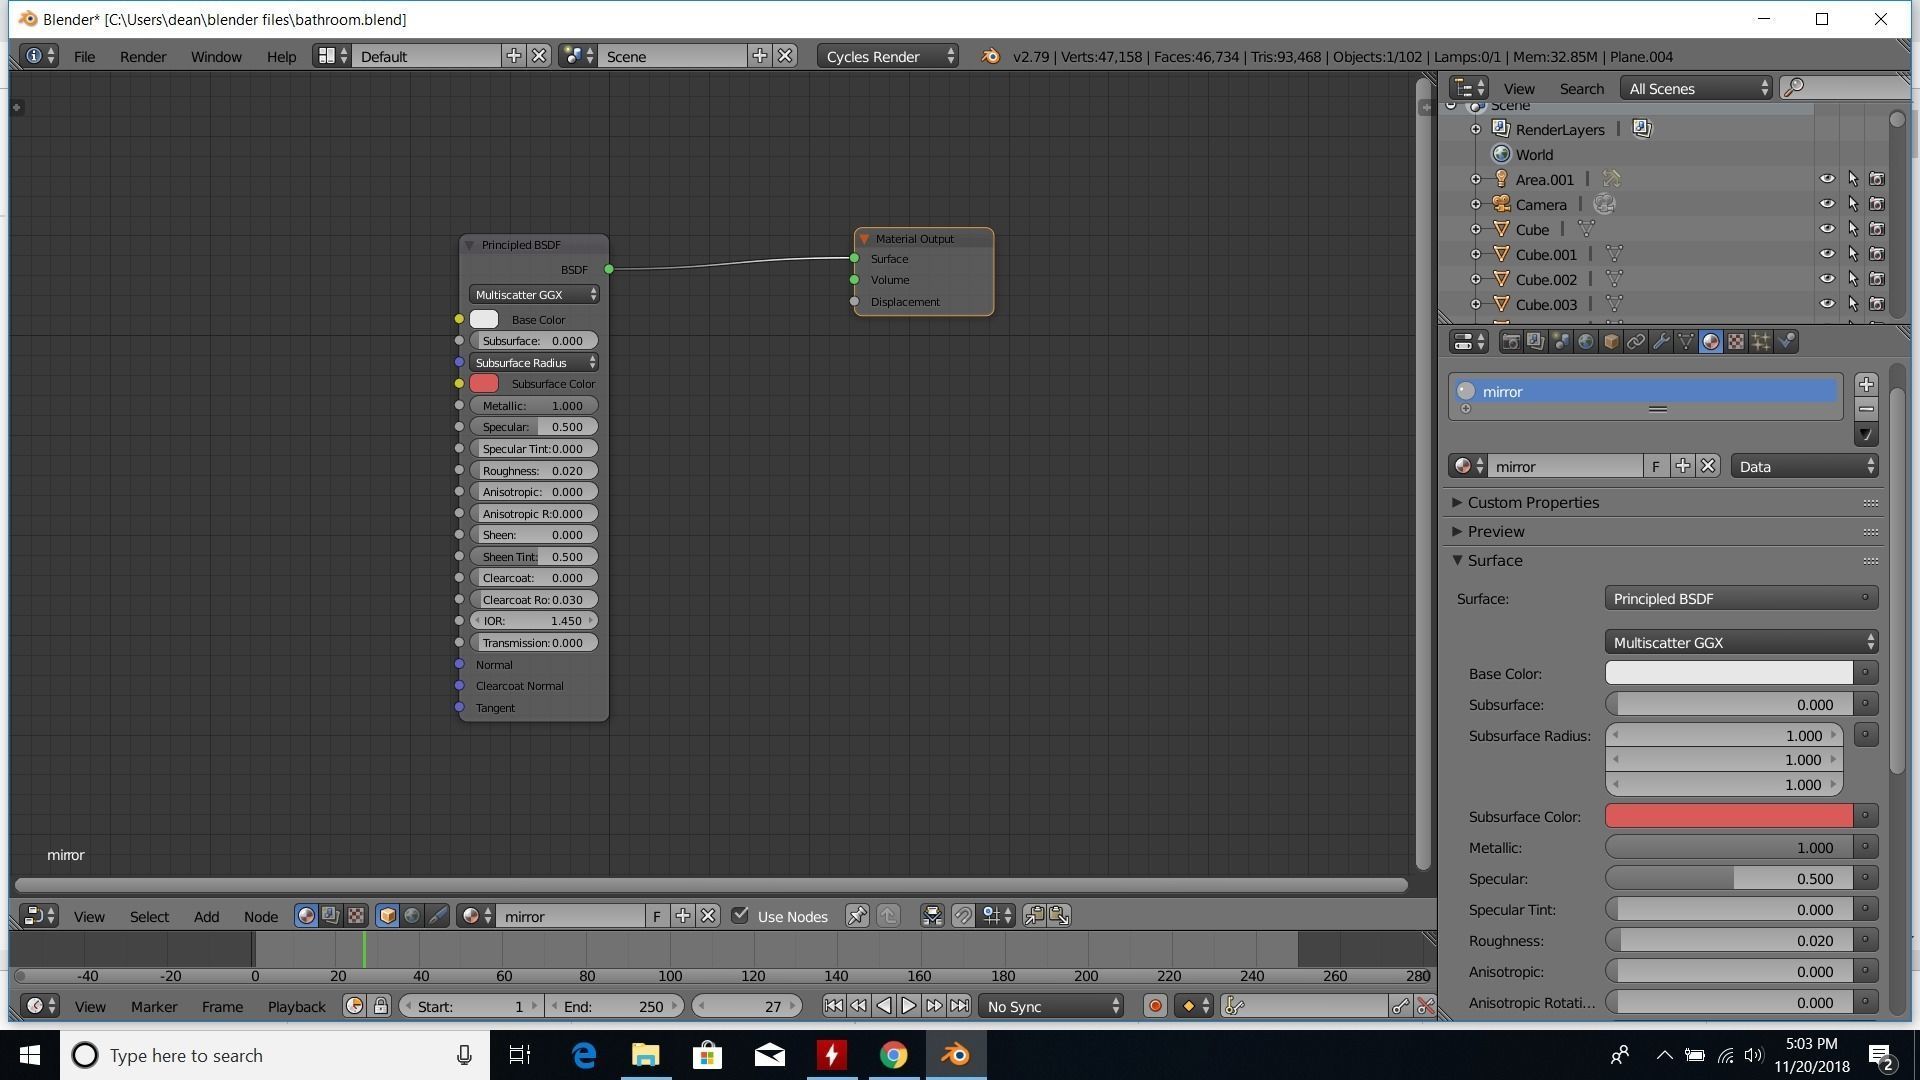The height and width of the screenshot is (1080, 1920).
Task: Open the Particles properties tab
Action: pyautogui.click(x=1761, y=342)
